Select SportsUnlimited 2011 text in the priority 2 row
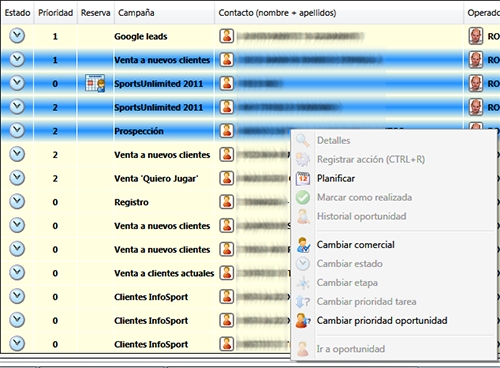The height and width of the screenshot is (368, 500). (158, 107)
